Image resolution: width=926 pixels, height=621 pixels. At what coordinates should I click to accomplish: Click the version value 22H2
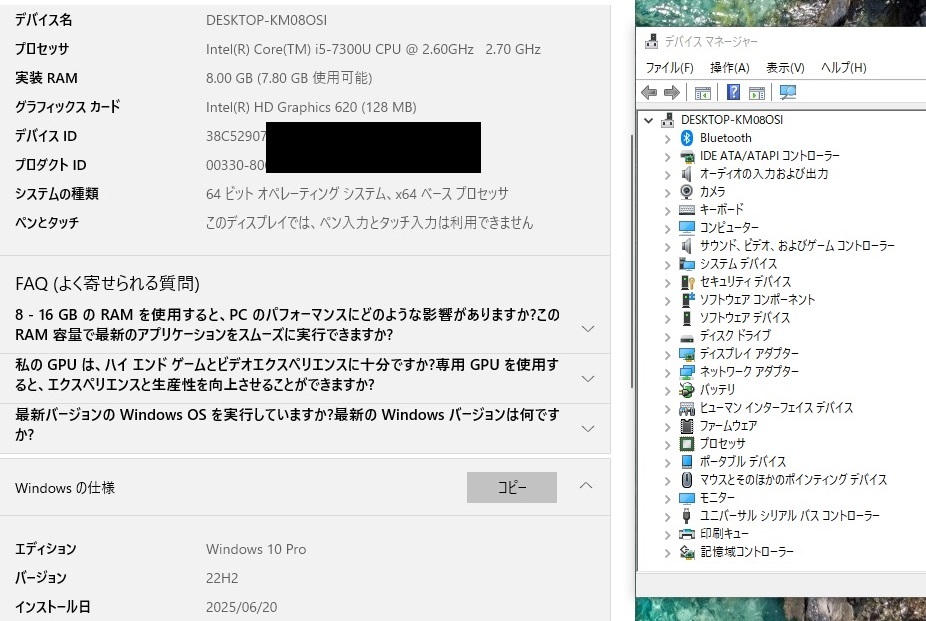pos(222,578)
